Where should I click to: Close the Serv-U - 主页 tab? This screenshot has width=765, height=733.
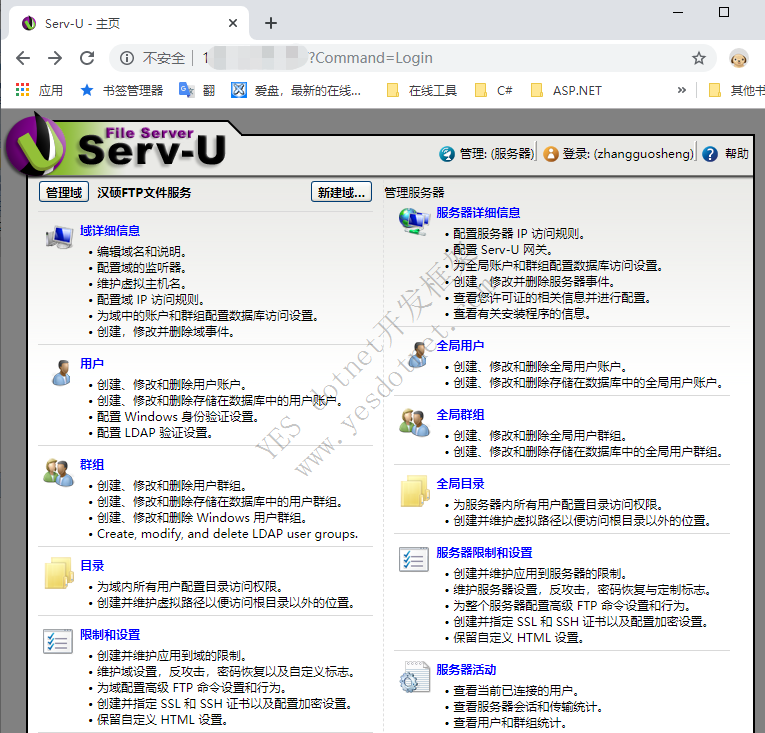[233, 23]
